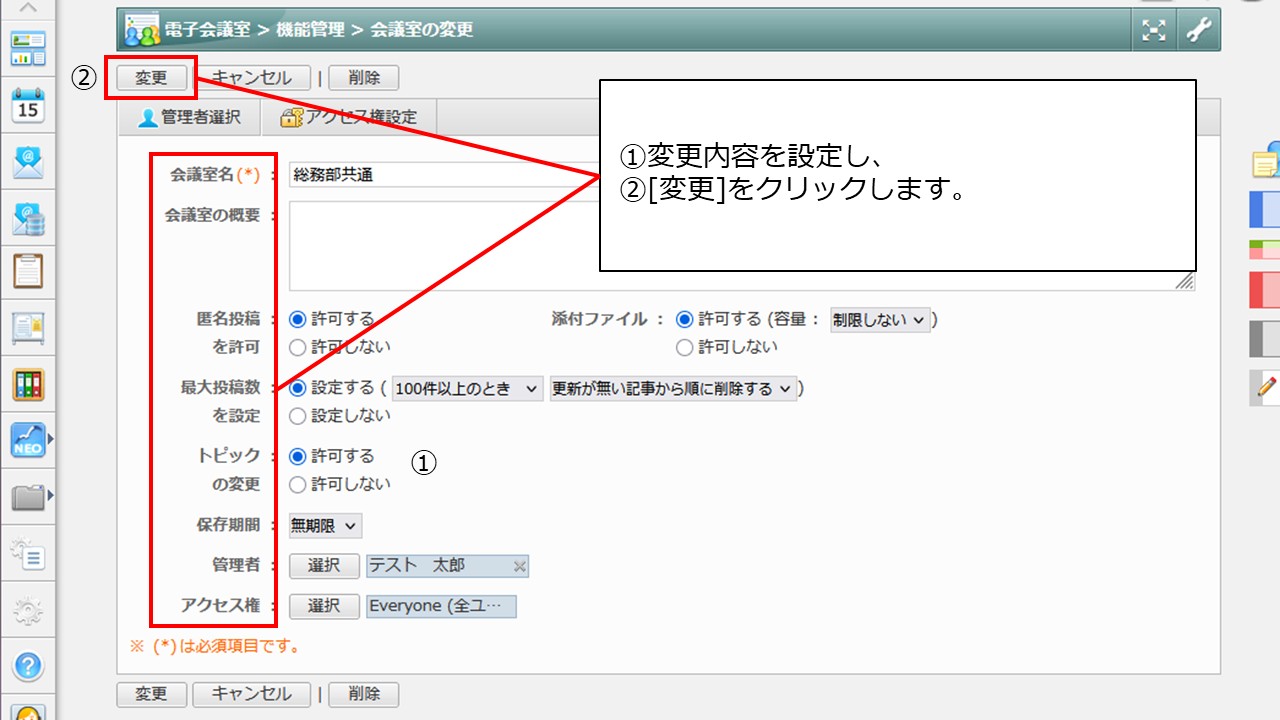
Task: Open the binders icon in the sidebar
Action: tap(28, 384)
